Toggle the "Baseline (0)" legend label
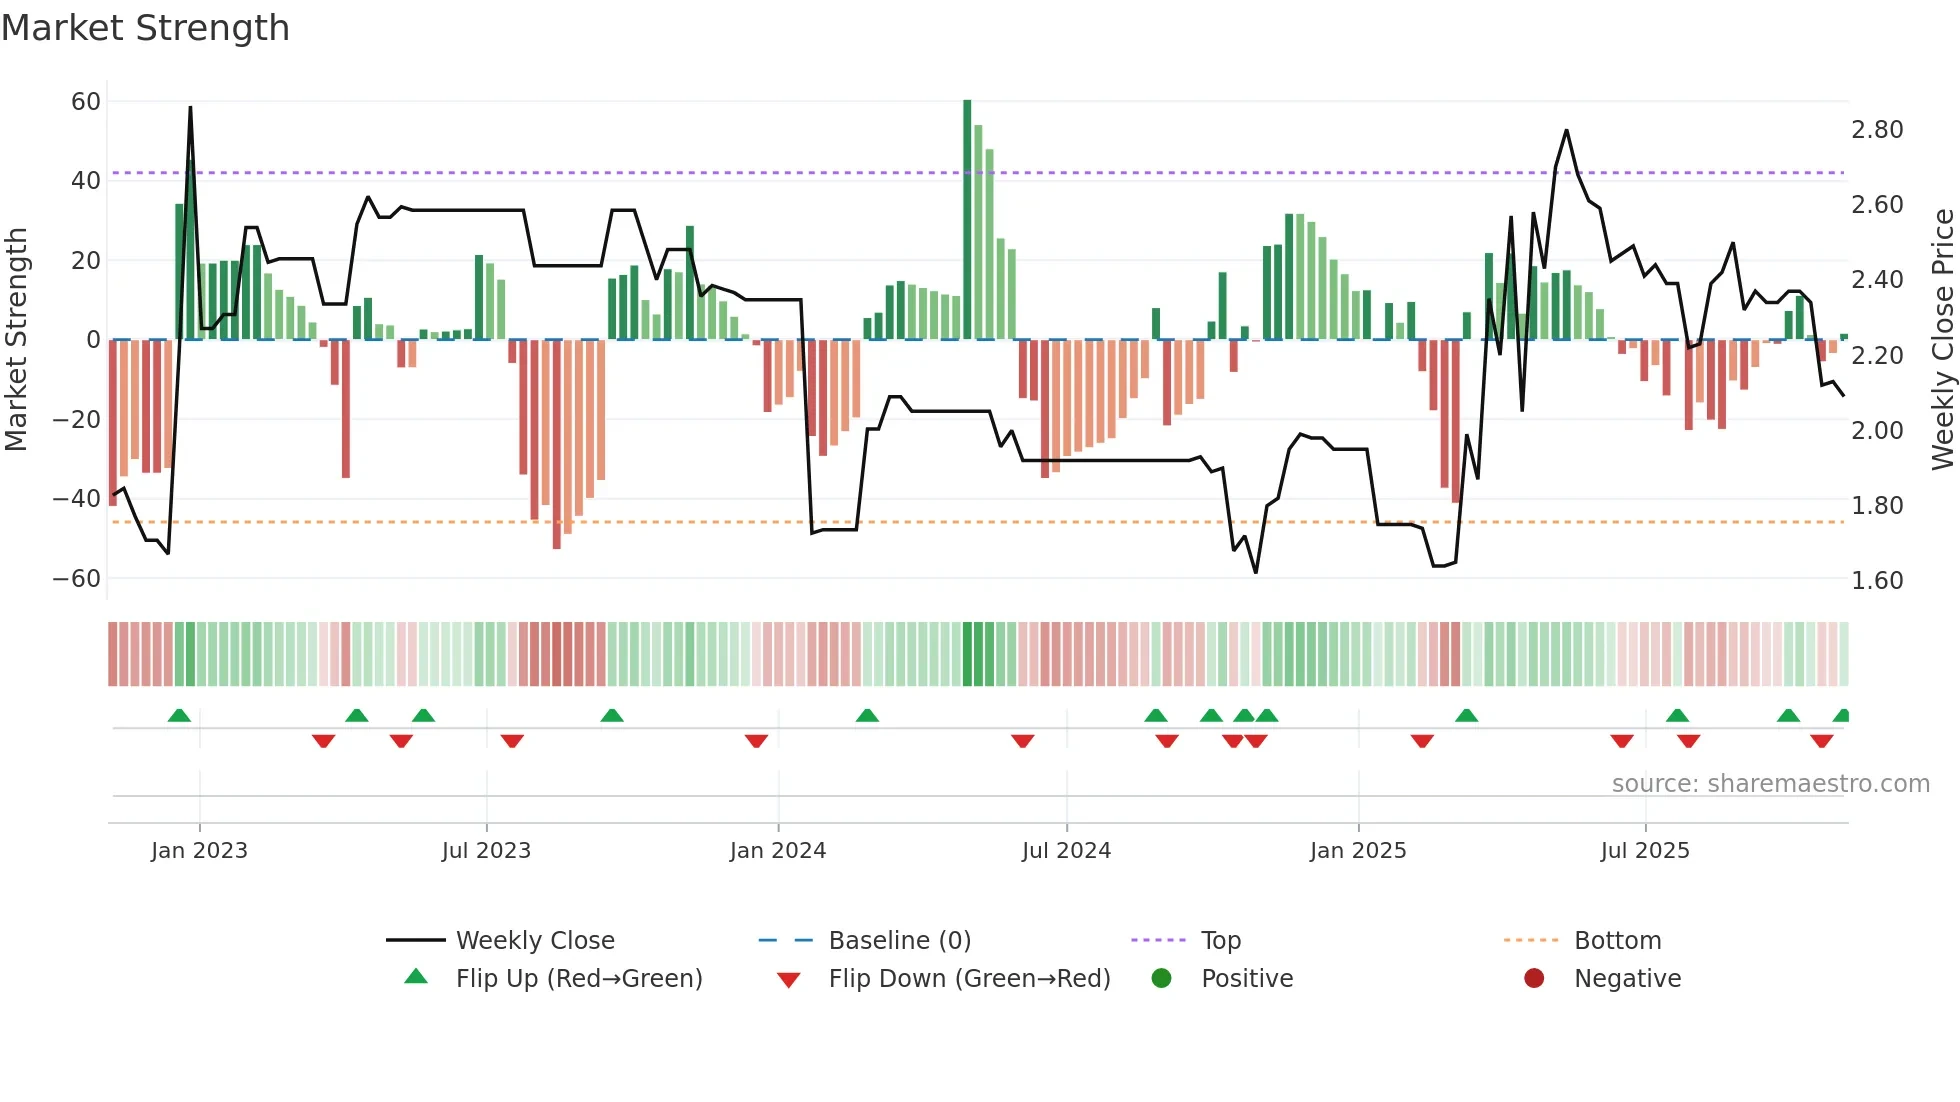This screenshot has width=1960, height=1102. (x=899, y=940)
